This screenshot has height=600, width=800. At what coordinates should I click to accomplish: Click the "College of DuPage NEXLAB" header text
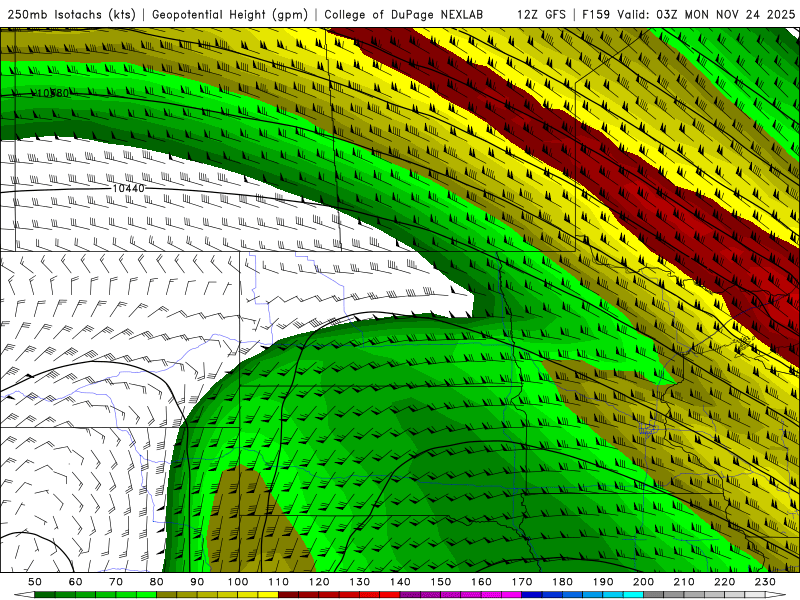(x=404, y=15)
